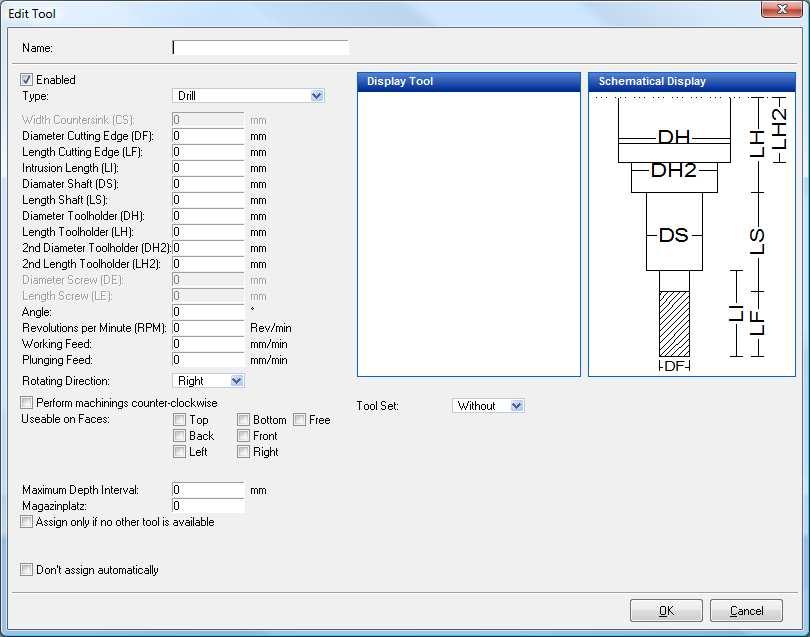Screen dimensions: 810x637
Task: Click the hatched cutting edge in schematic
Action: (674, 324)
